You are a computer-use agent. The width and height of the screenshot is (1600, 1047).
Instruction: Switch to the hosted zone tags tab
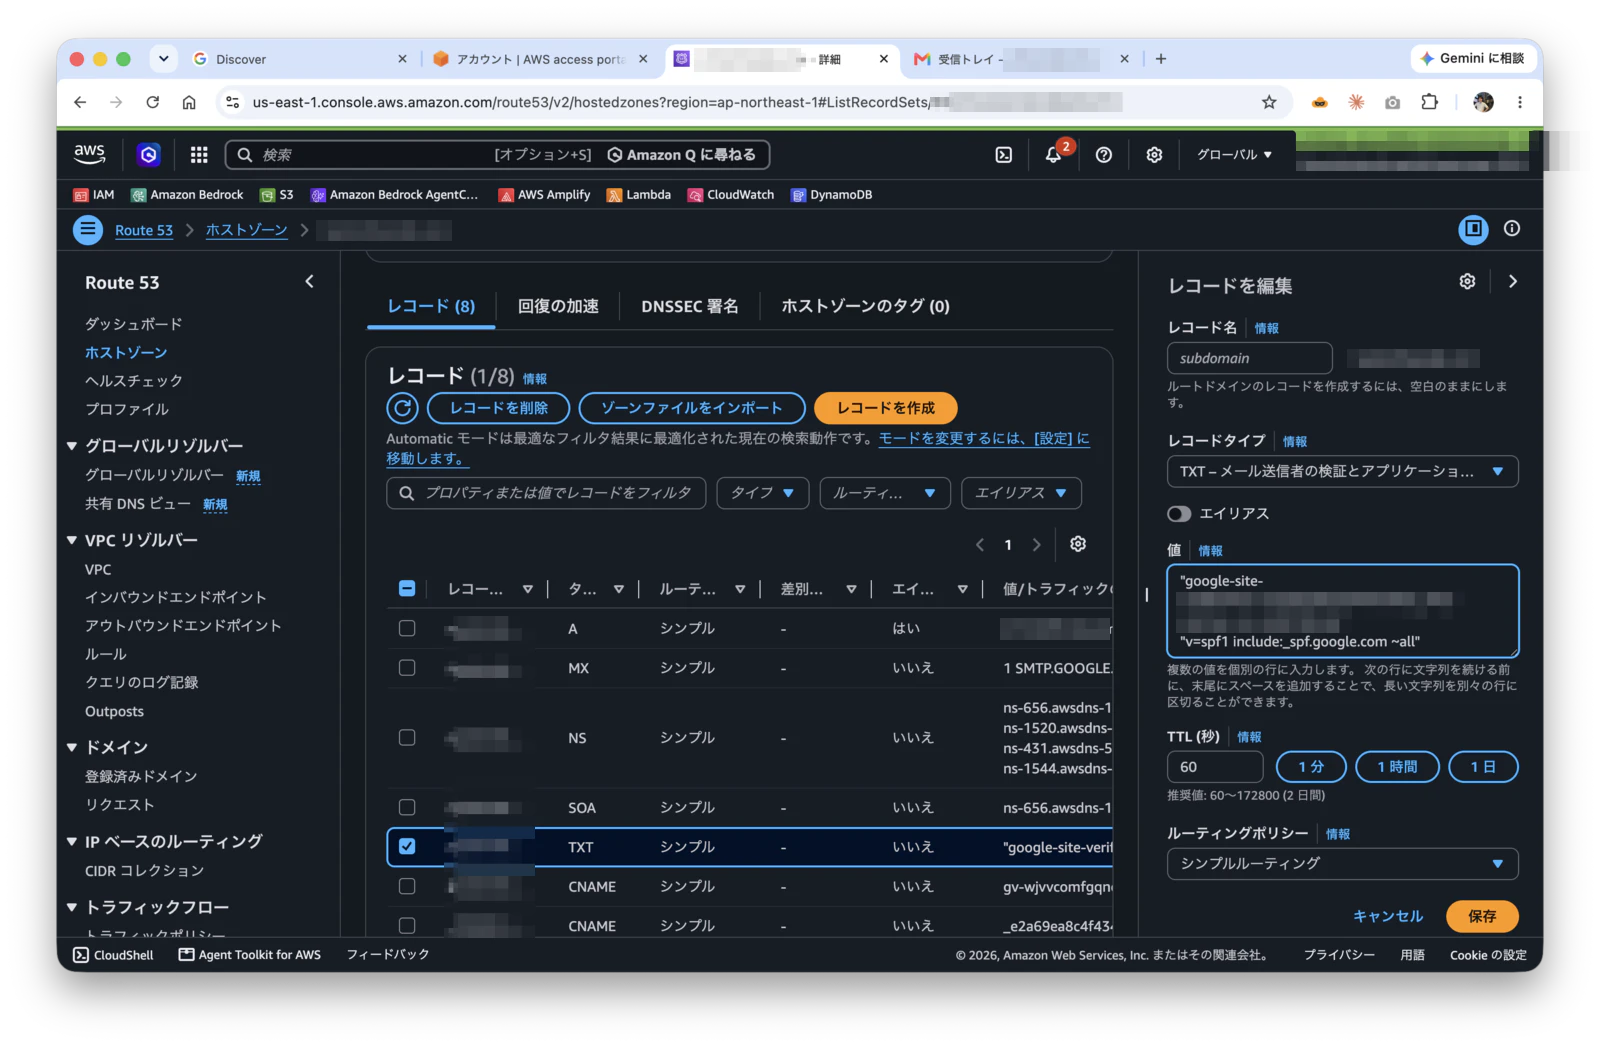tap(865, 306)
